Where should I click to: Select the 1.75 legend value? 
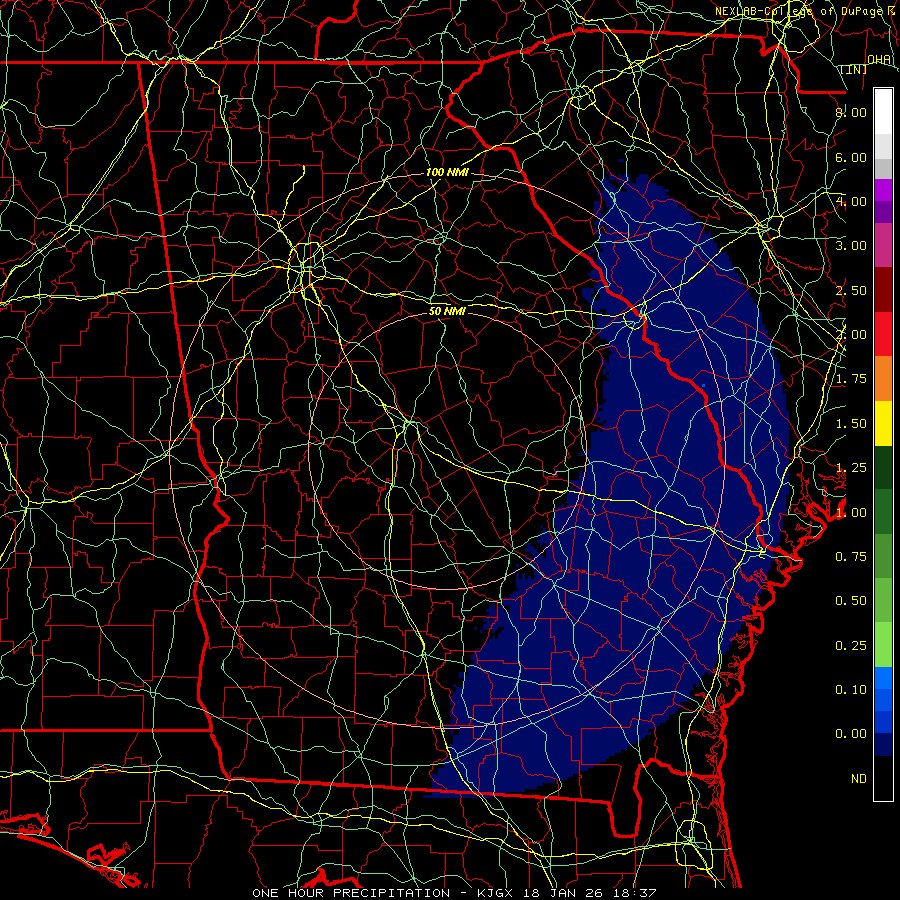851,379
